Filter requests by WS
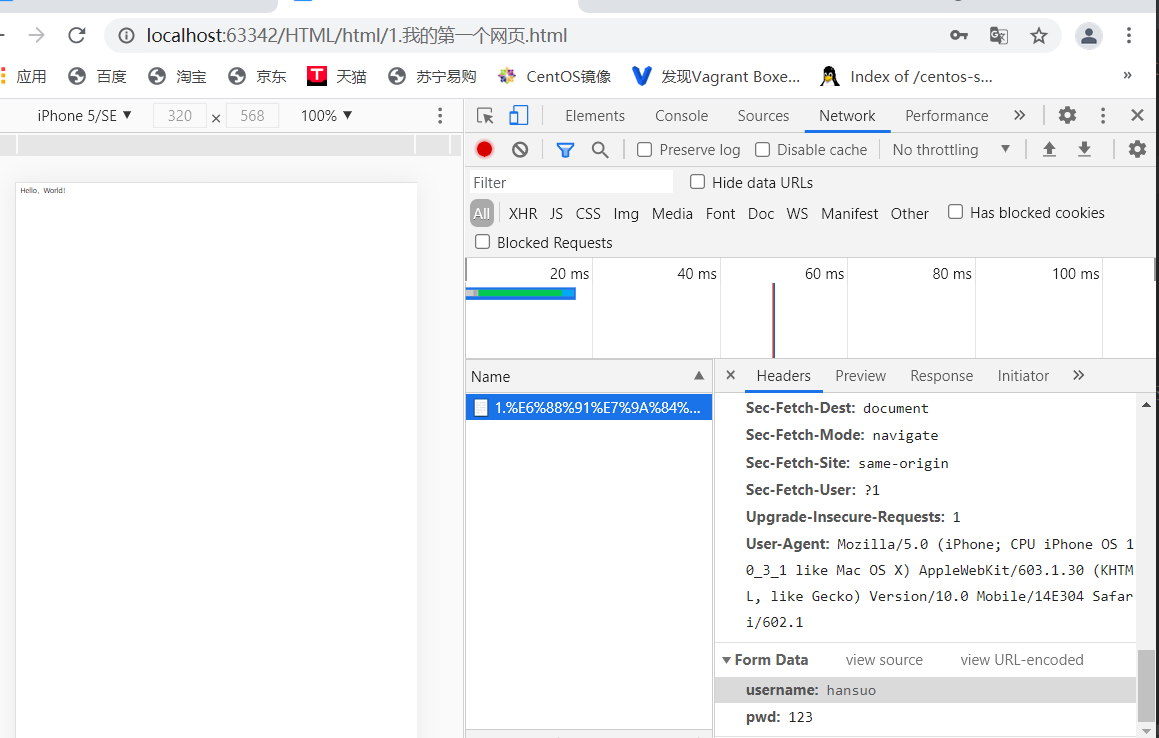 [797, 214]
